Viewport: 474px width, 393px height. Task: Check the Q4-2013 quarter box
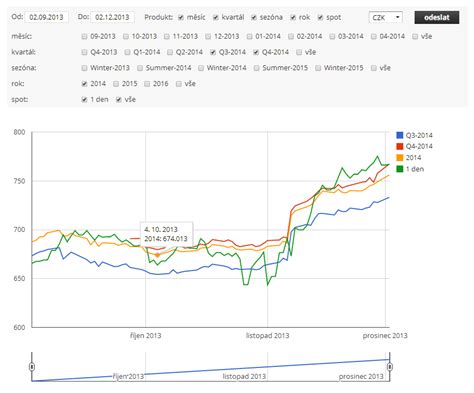pos(84,52)
